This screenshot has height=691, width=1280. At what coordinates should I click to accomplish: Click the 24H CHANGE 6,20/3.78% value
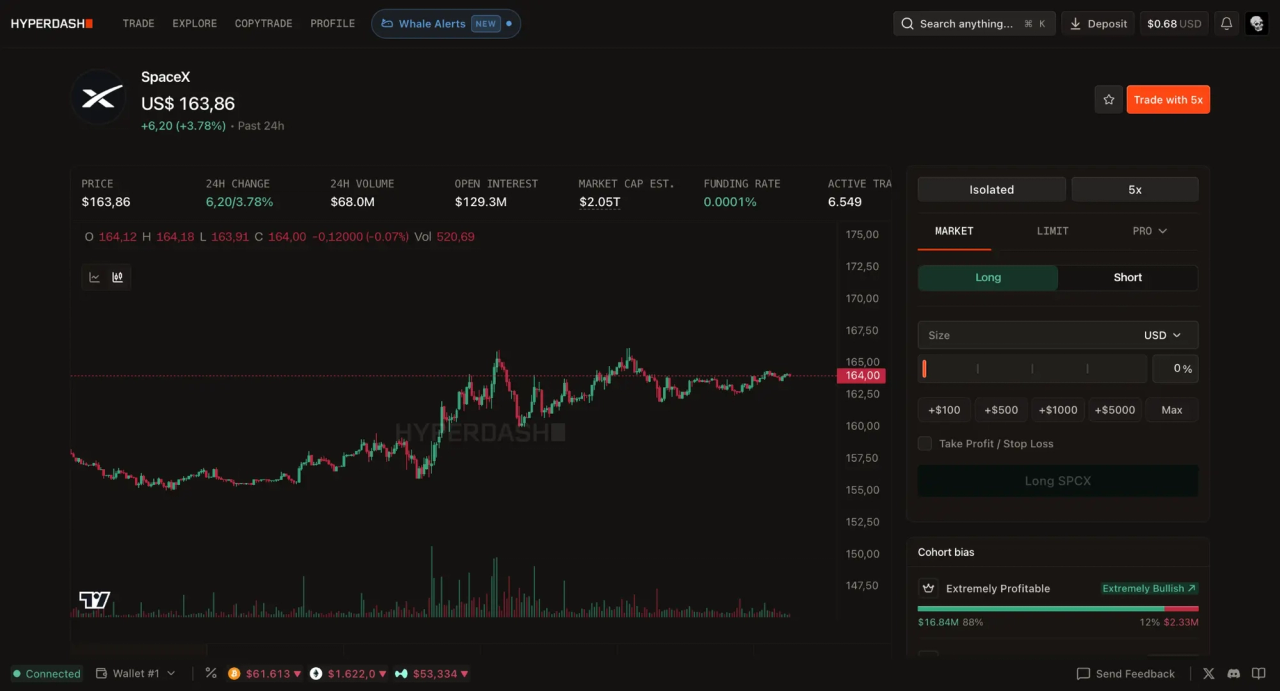(239, 202)
